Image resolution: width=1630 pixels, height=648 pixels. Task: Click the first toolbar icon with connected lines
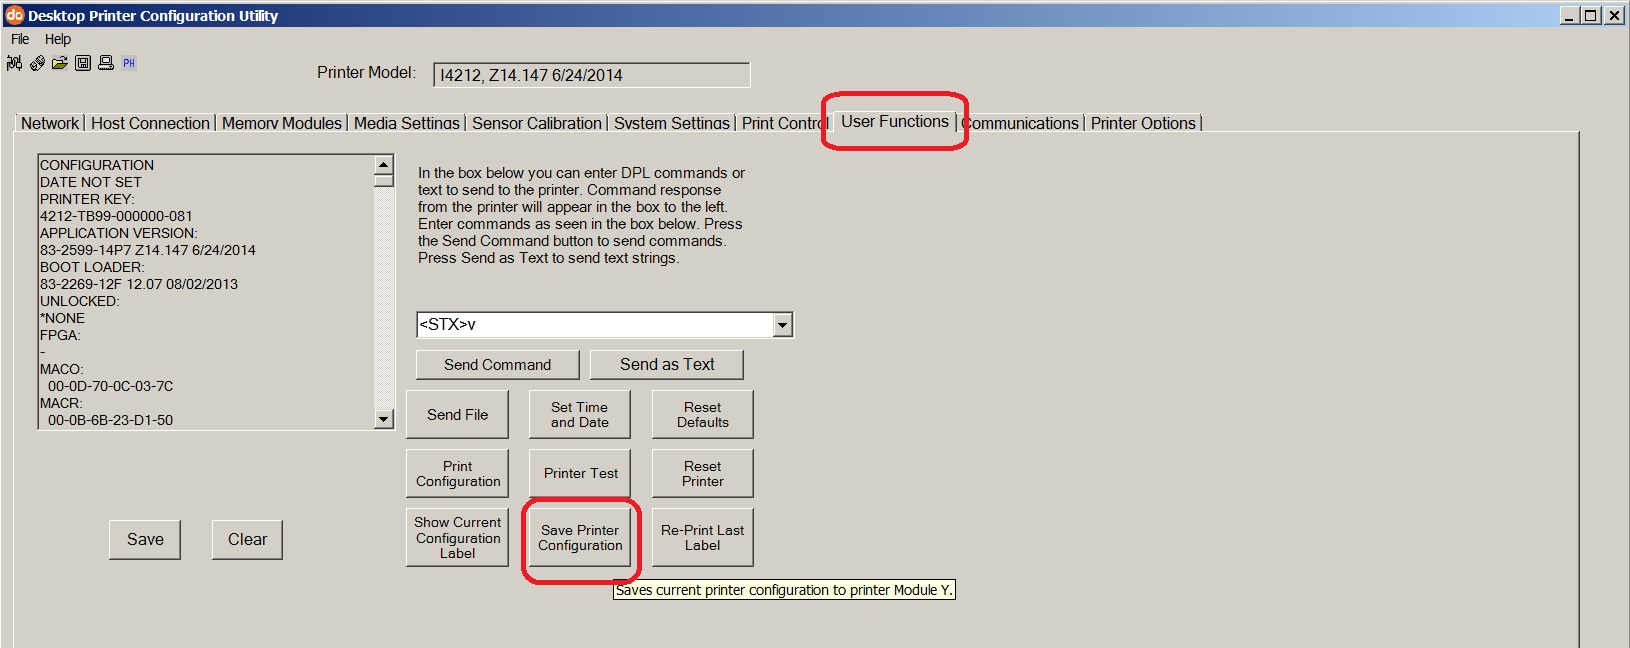pos(14,63)
